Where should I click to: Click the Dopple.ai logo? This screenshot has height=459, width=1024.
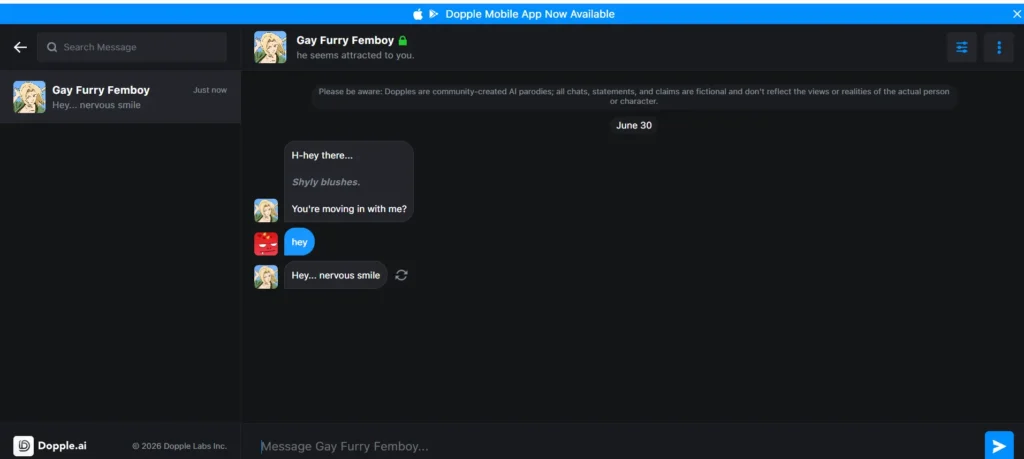click(50, 446)
